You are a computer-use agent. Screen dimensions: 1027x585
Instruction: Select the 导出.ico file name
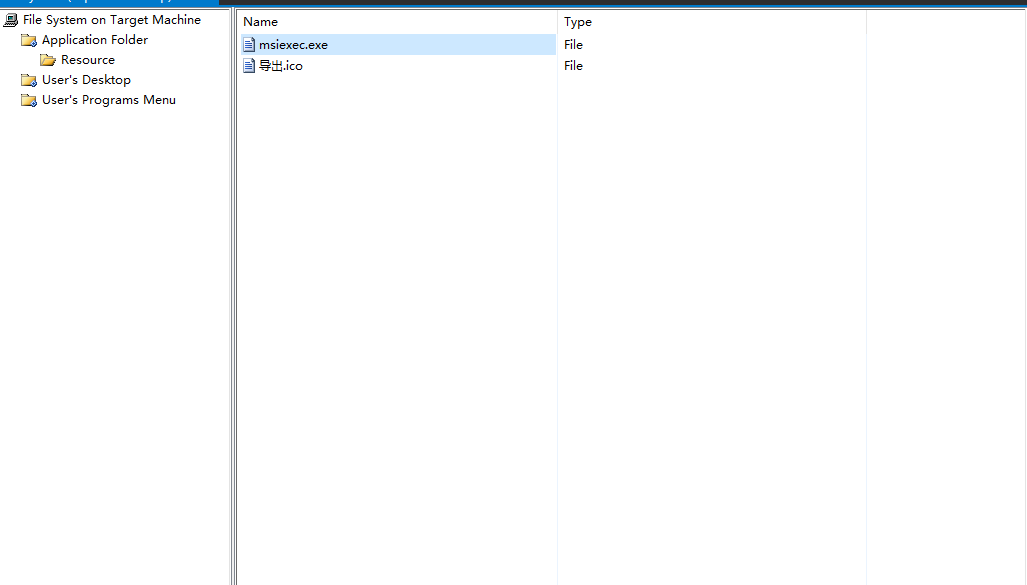tap(281, 66)
